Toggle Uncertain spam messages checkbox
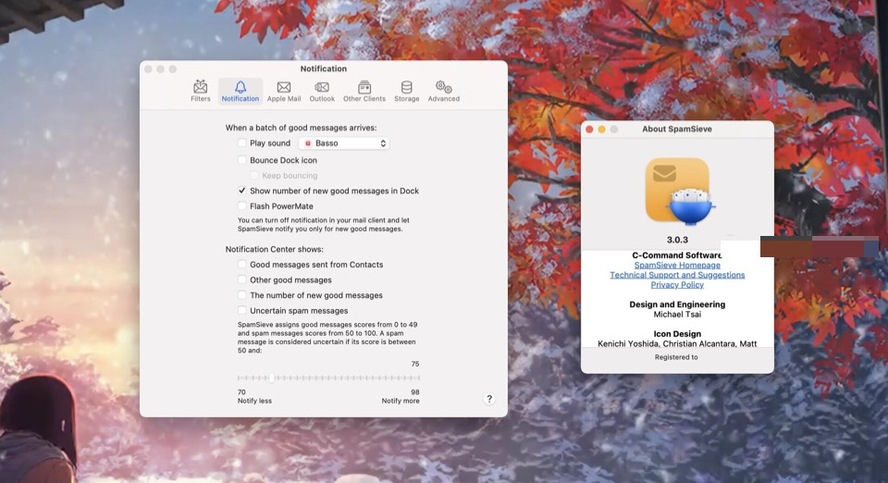888x483 pixels. pyautogui.click(x=242, y=311)
